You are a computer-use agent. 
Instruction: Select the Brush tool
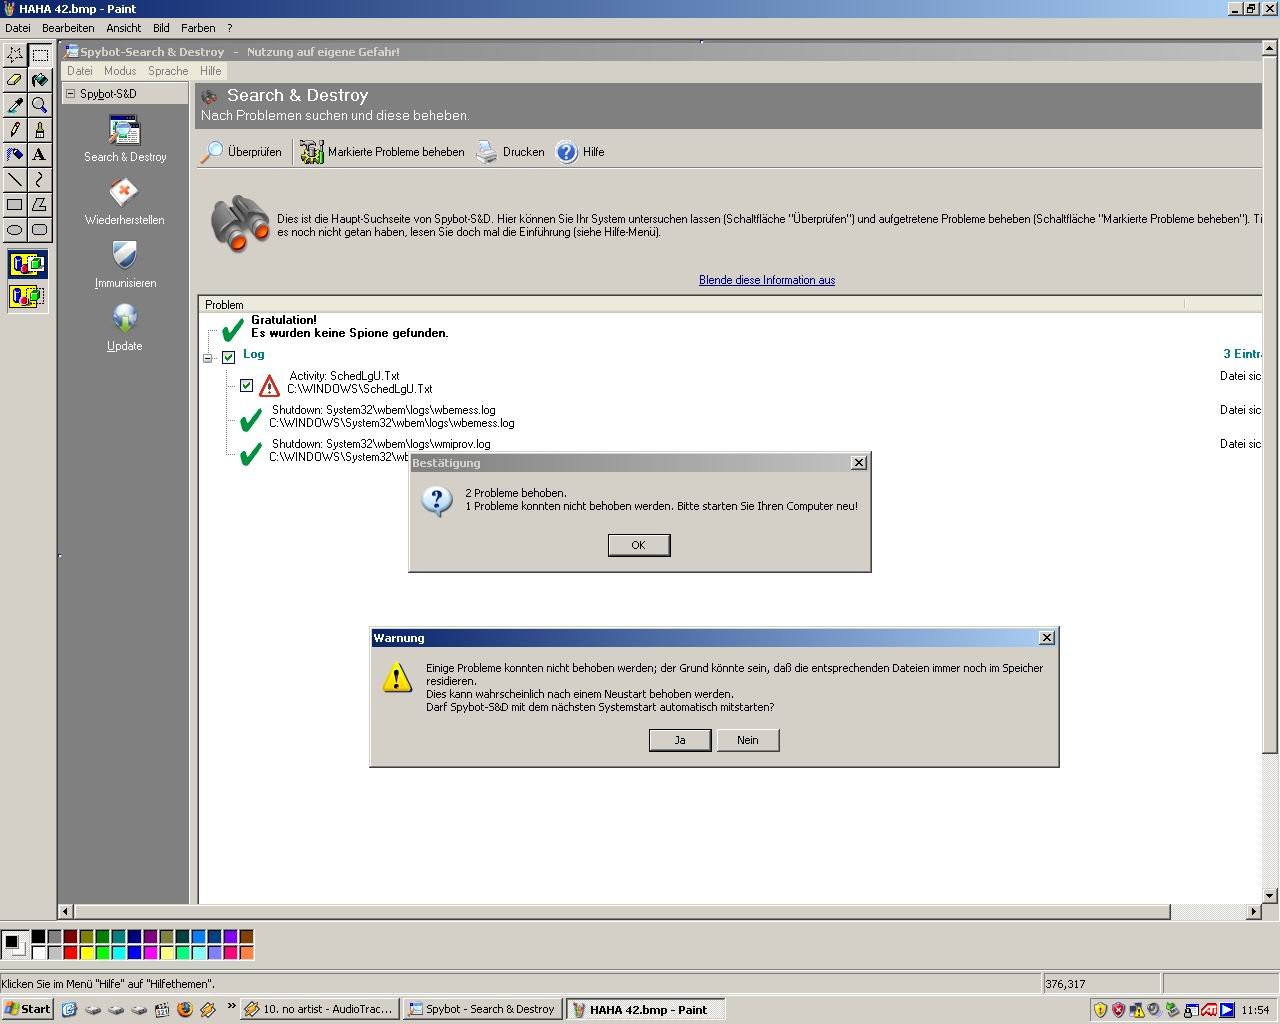[x=40, y=129]
